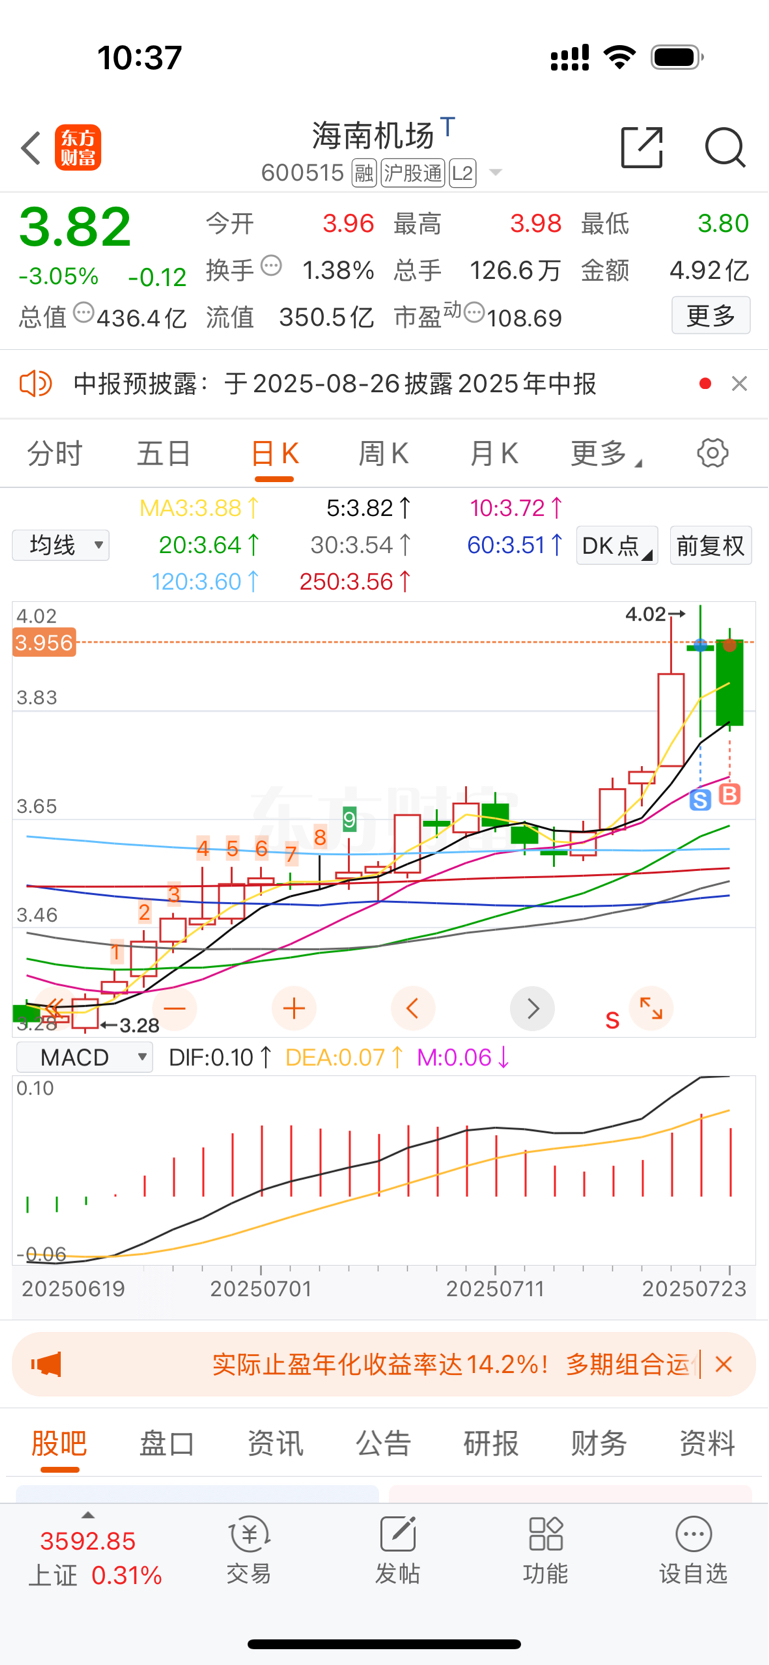Image resolution: width=769 pixels, height=1665 pixels.
Task: Zoom out chart with minus button
Action: (175, 1008)
